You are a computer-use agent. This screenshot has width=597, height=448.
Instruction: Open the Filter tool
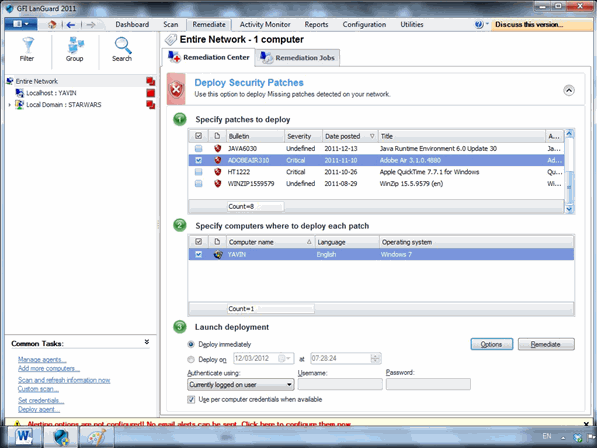click(27, 49)
